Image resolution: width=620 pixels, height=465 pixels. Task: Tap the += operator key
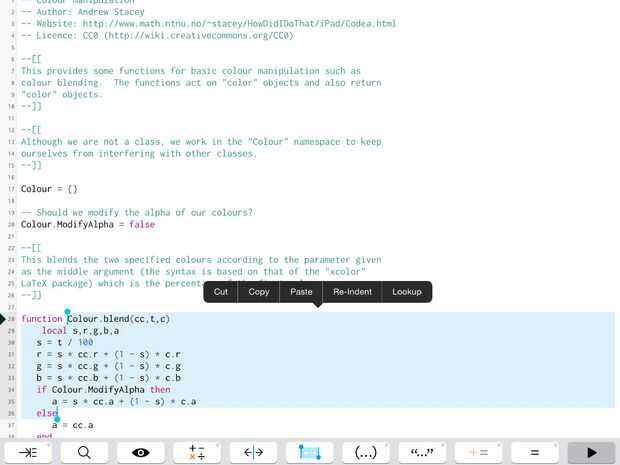pos(478,452)
